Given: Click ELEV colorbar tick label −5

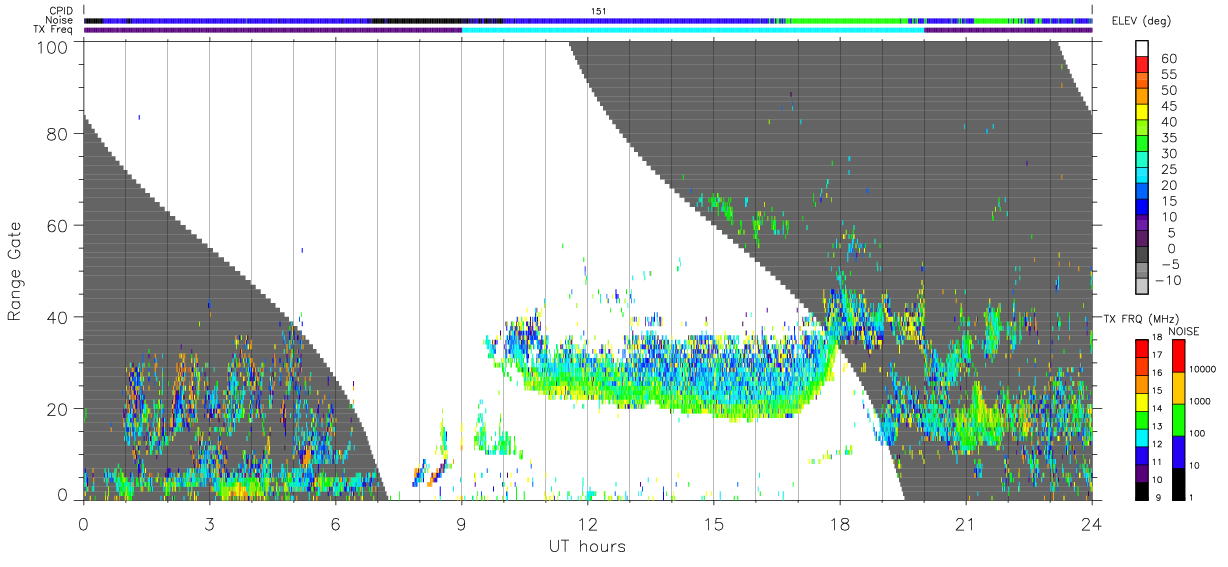Looking at the screenshot, I should point(1169,265).
